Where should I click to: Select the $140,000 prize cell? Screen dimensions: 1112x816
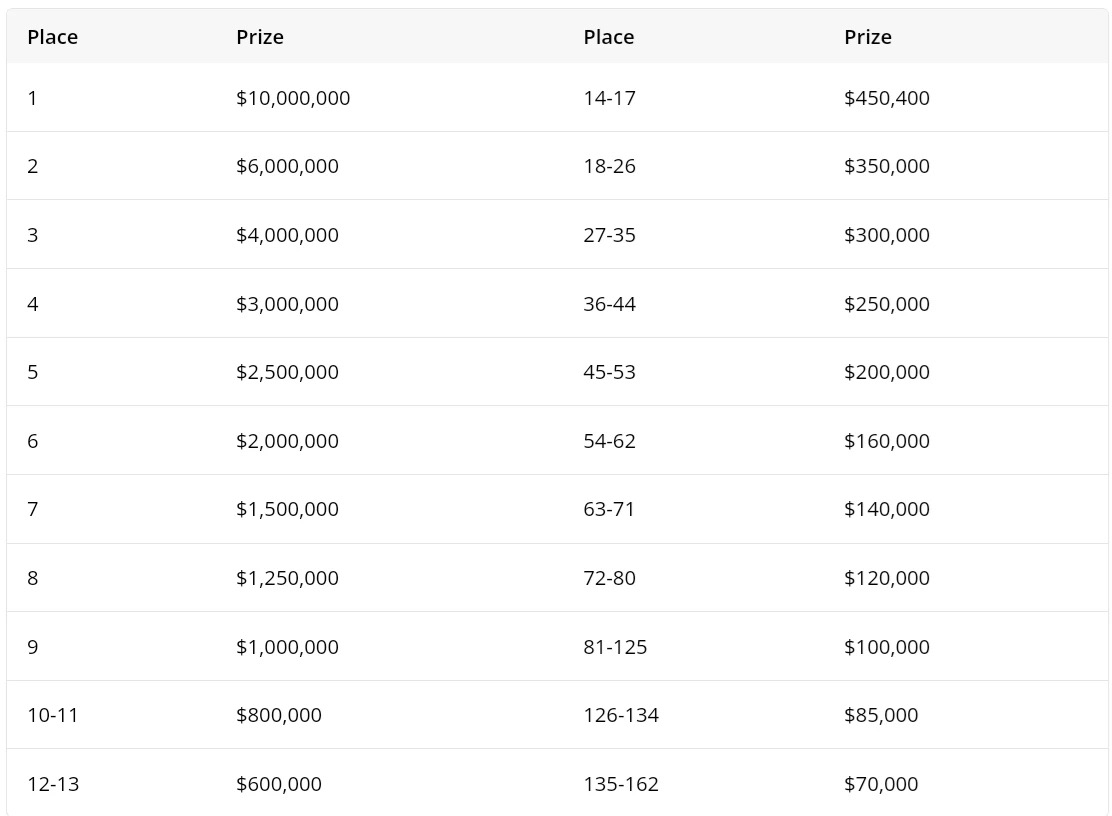[x=886, y=509]
